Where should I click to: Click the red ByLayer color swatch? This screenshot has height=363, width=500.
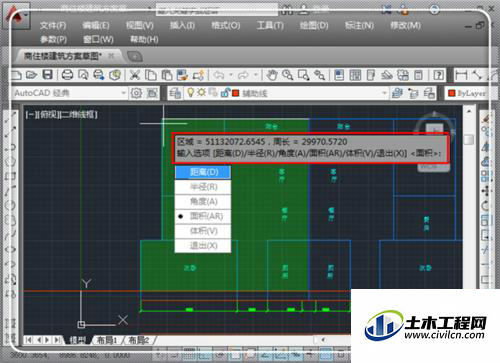(452, 94)
